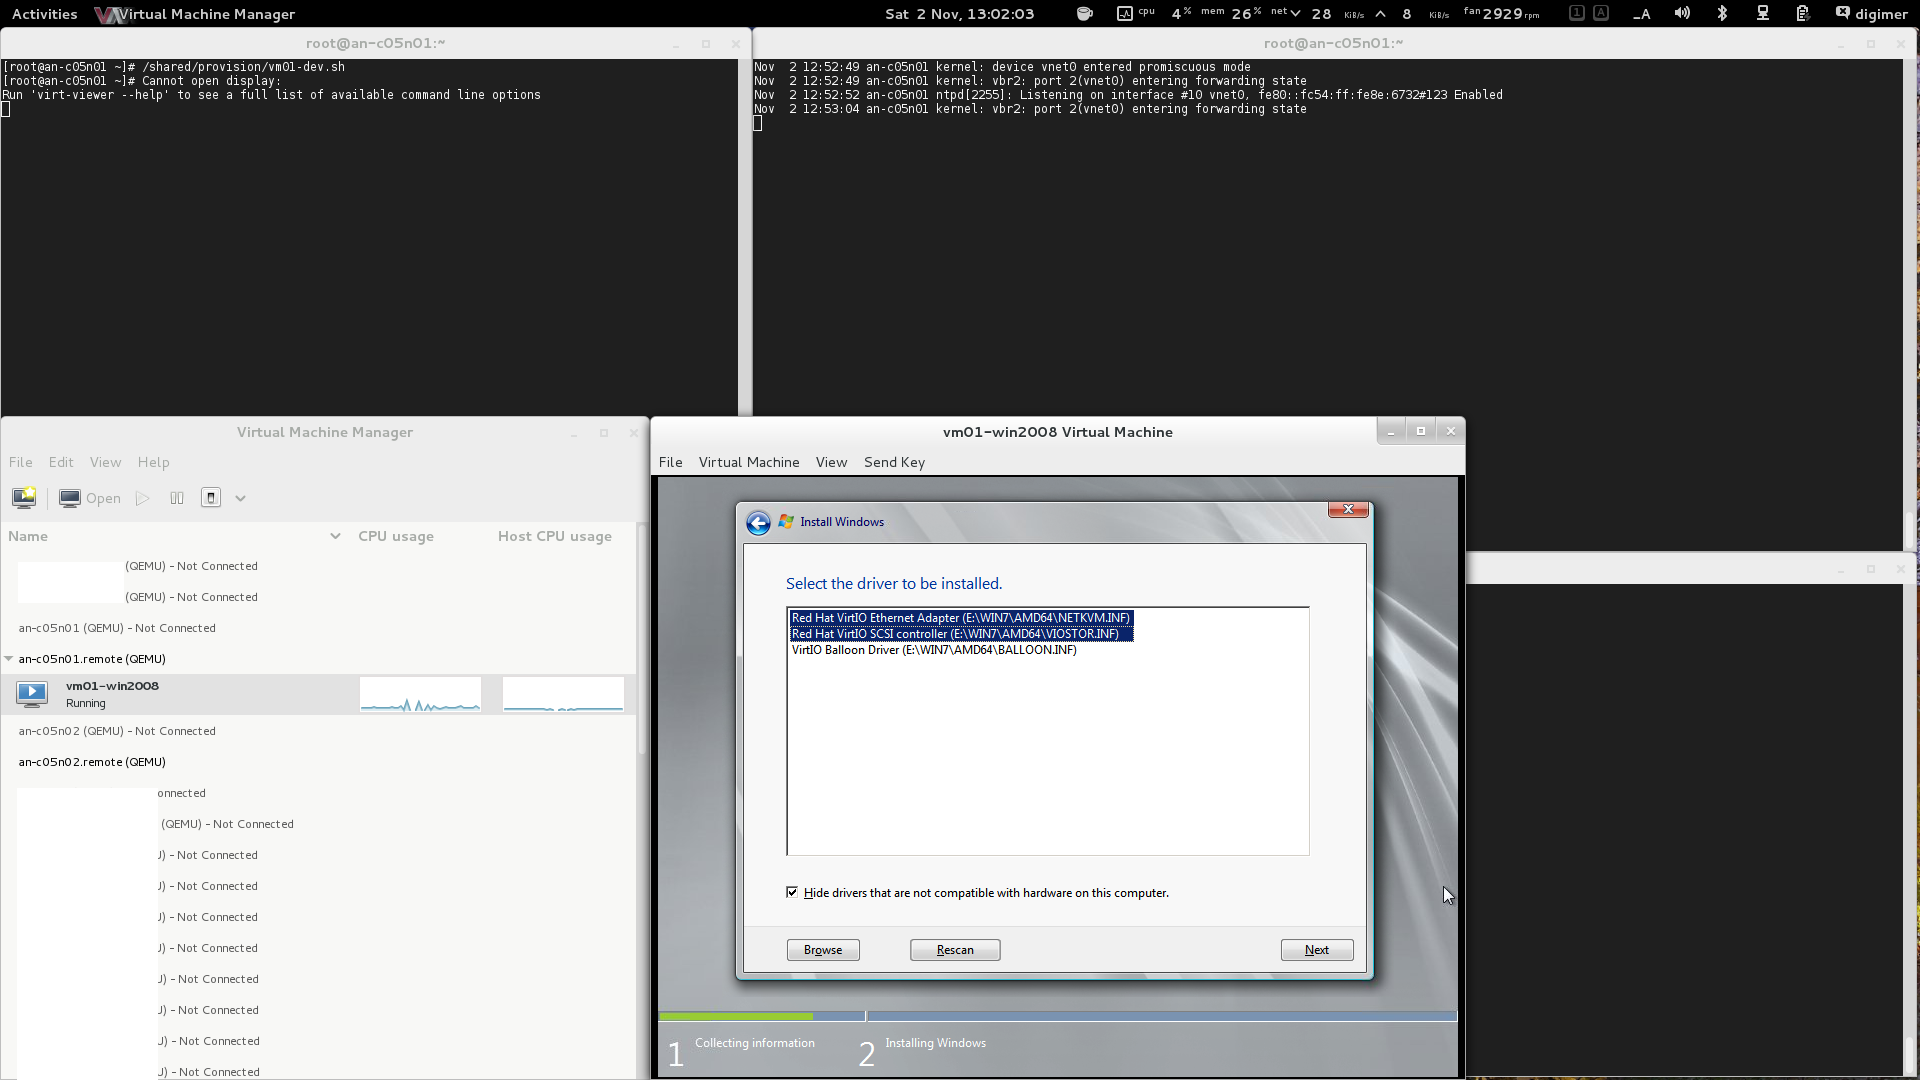1920x1080 pixels.
Task: Click the Windows flag icon beside Install Windows
Action: pos(786,522)
